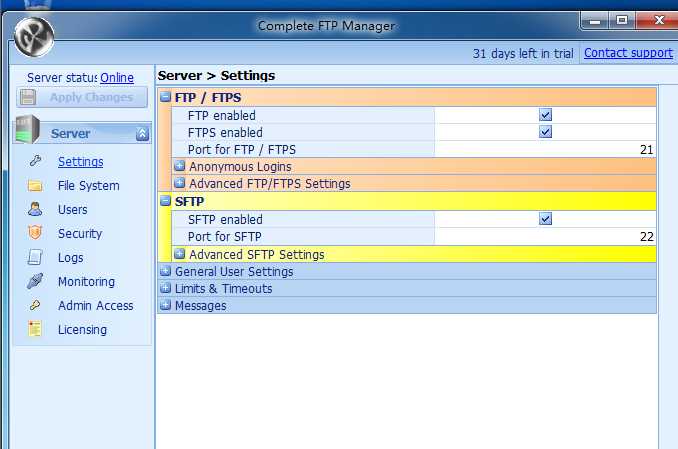Uncheck the FTP enabled checkbox

(x=545, y=115)
